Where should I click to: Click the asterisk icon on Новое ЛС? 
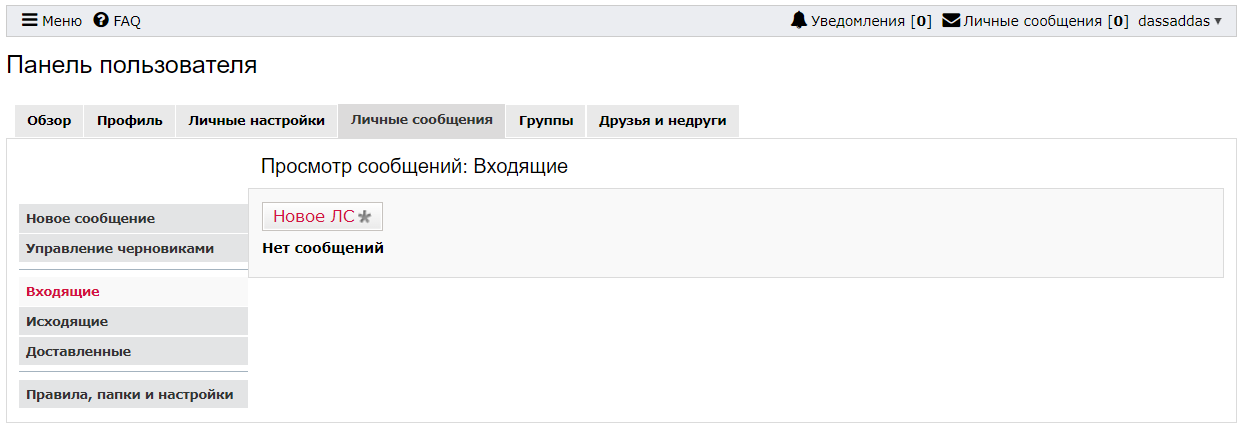(365, 217)
